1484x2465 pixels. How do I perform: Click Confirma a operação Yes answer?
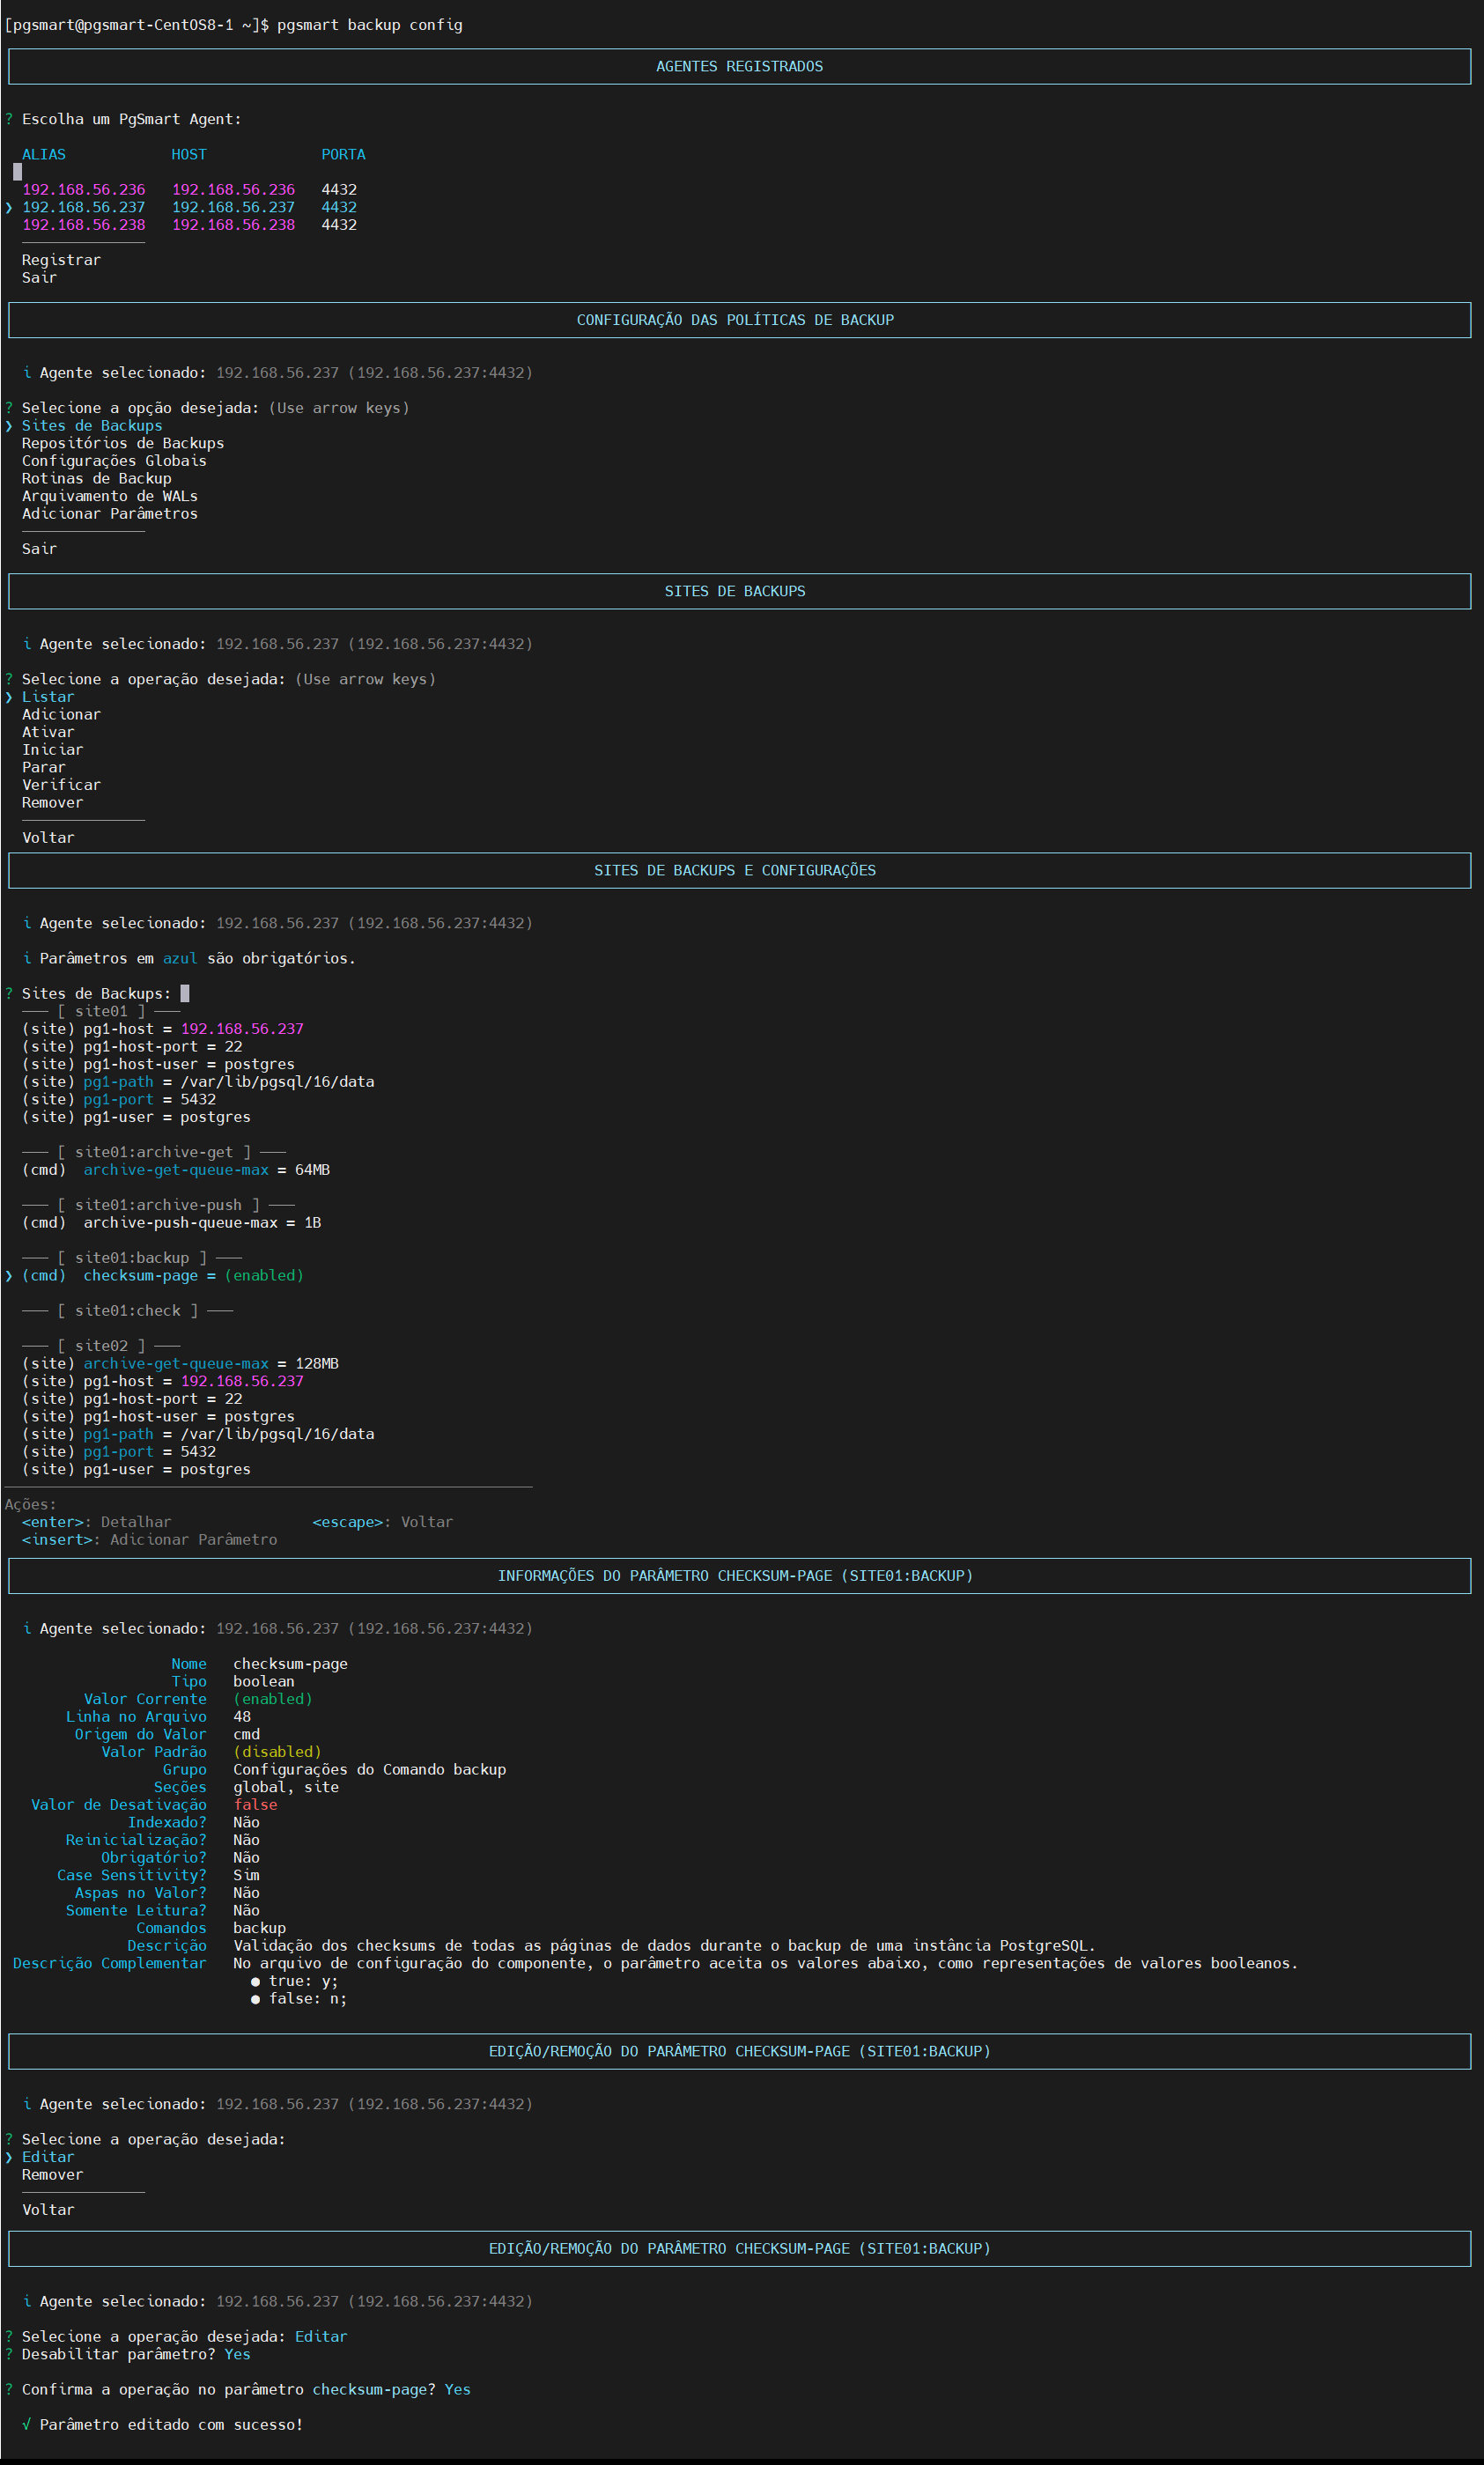[458, 2389]
